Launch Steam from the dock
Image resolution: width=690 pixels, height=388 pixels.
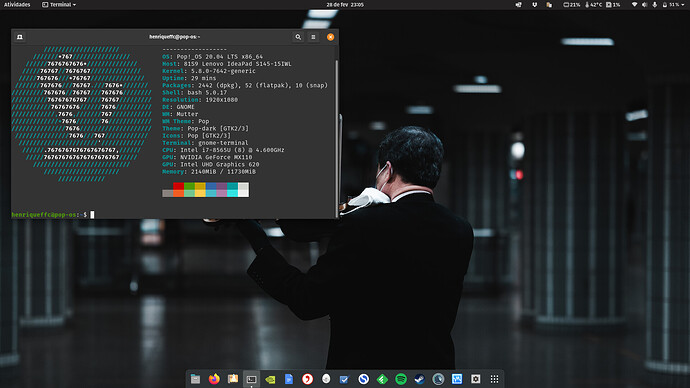pyautogui.click(x=419, y=379)
